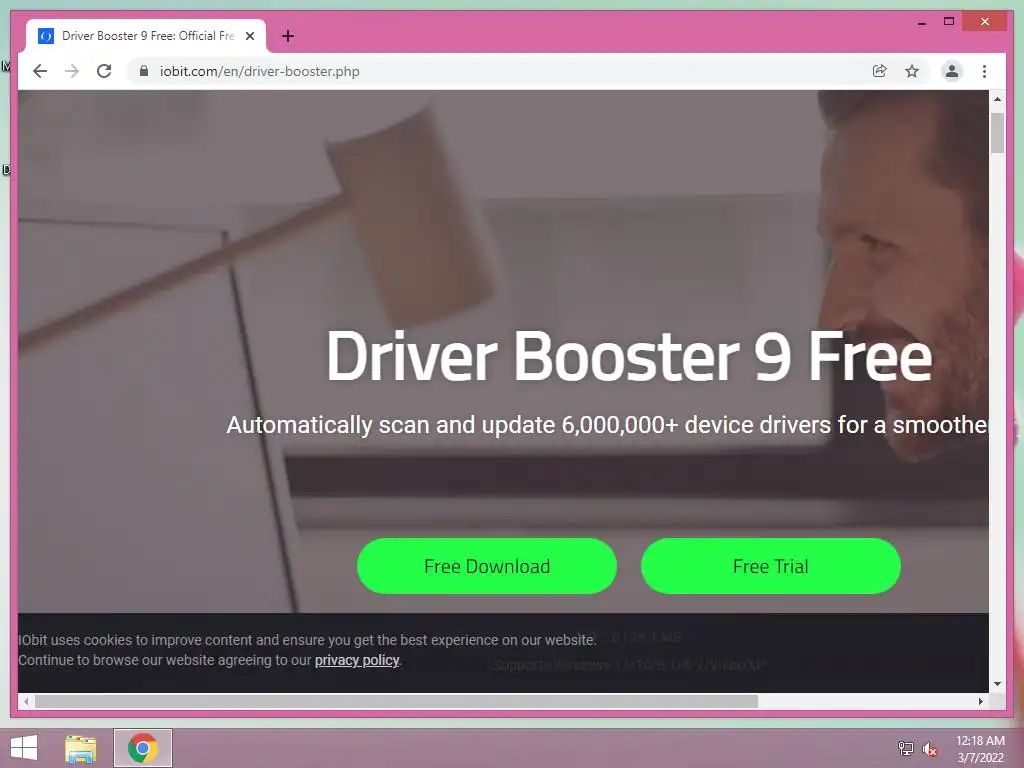Click the Free Trial button
The image size is (1024, 768).
pos(771,566)
